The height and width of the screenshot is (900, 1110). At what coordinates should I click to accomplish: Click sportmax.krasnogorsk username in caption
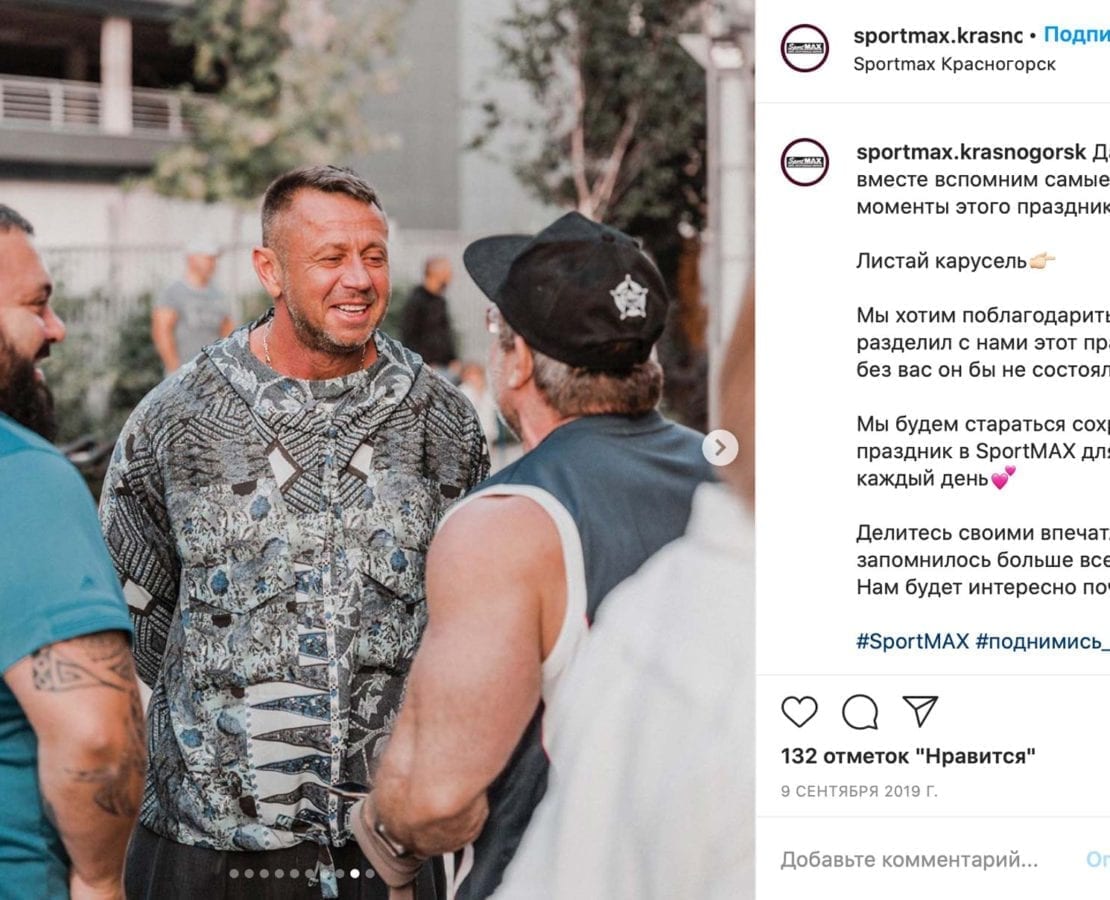(x=971, y=152)
